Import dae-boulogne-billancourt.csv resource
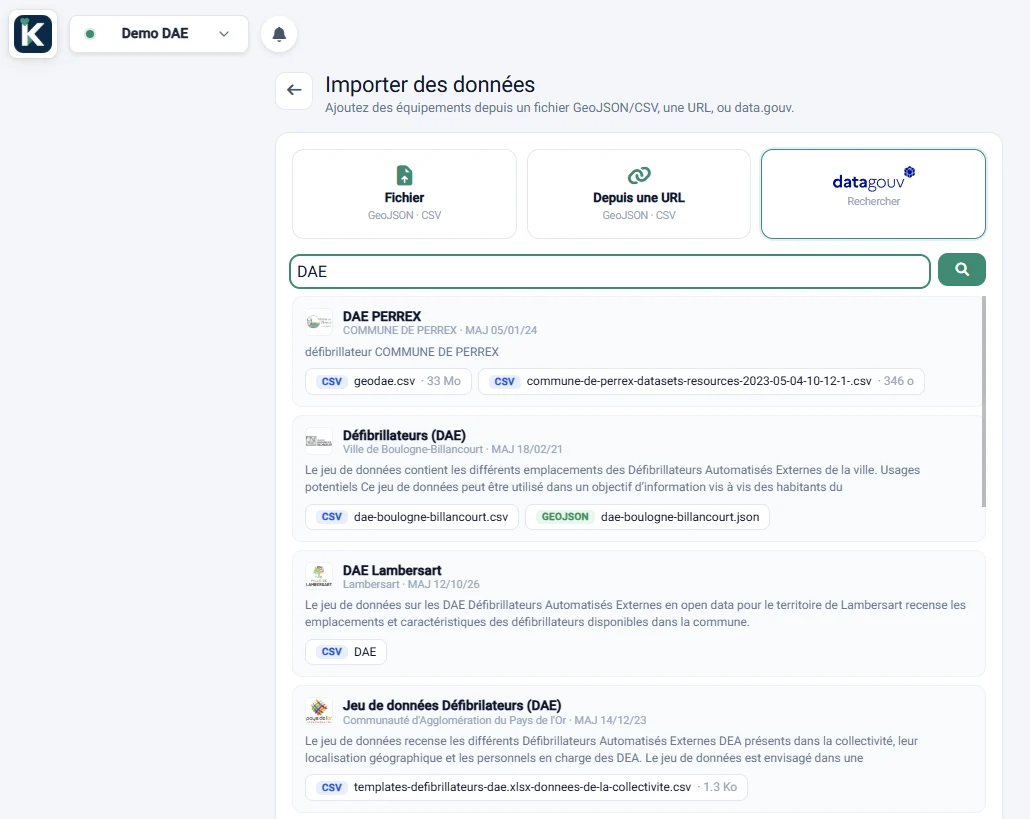The height and width of the screenshot is (819, 1030). point(412,517)
